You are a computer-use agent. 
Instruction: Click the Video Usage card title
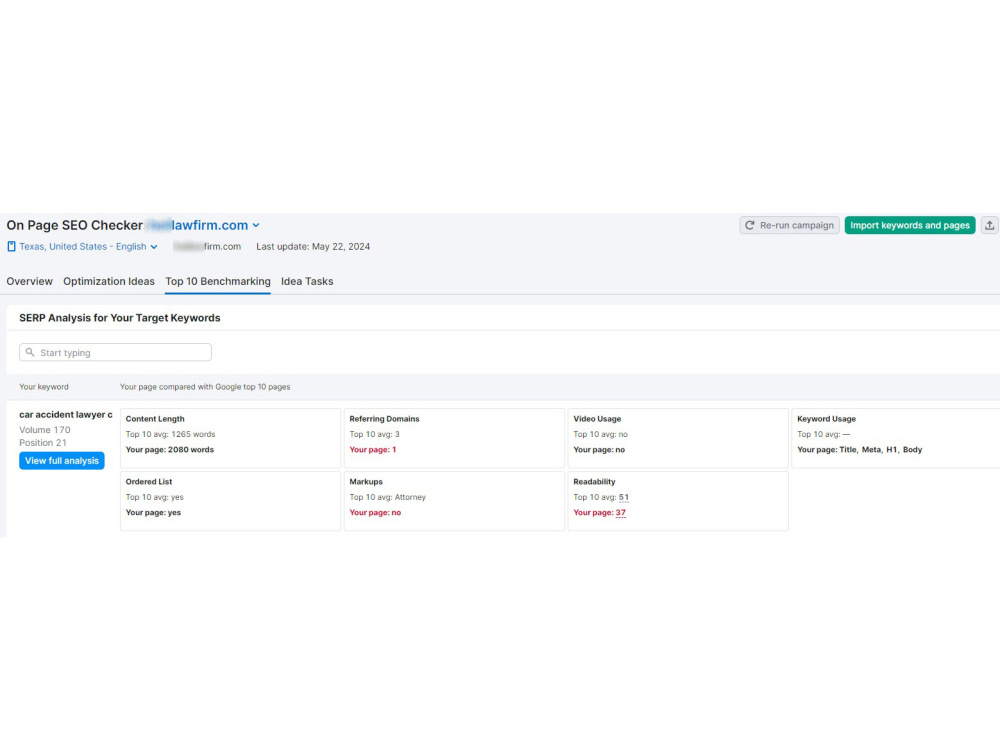(597, 419)
